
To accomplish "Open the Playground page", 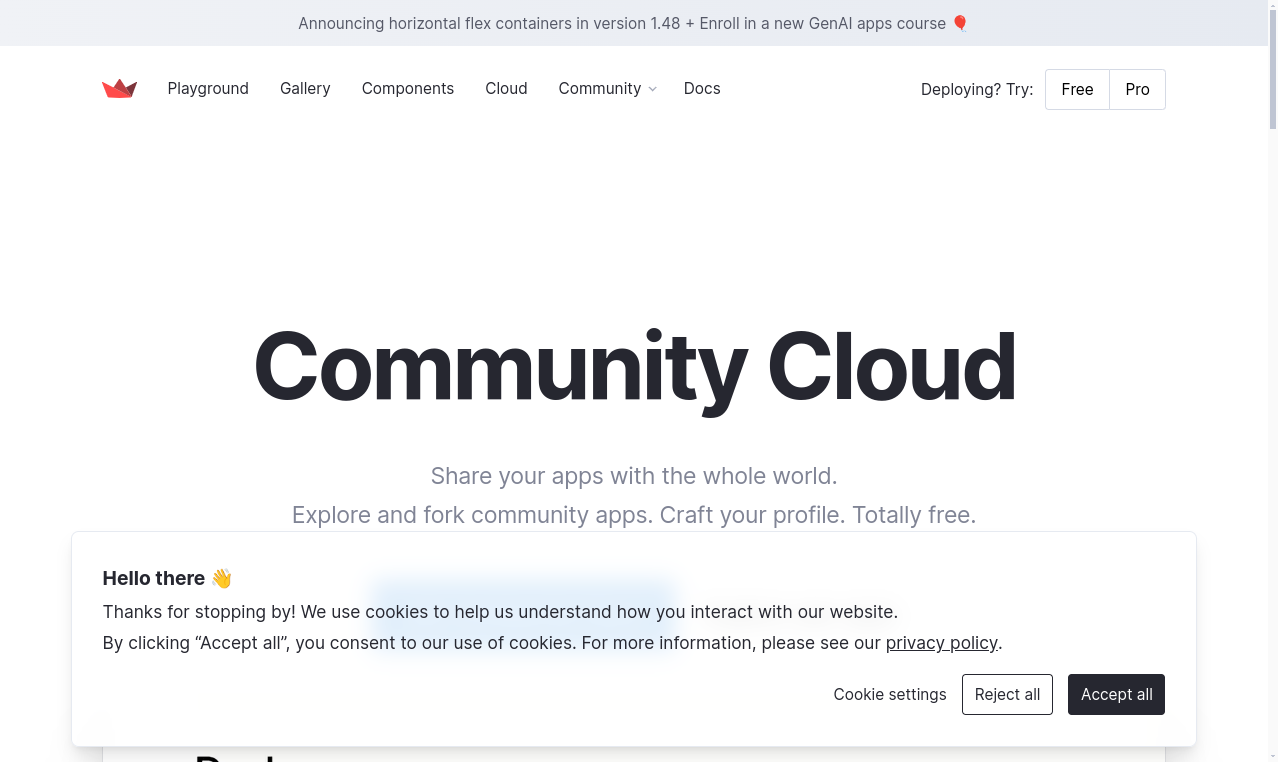I will coord(208,89).
